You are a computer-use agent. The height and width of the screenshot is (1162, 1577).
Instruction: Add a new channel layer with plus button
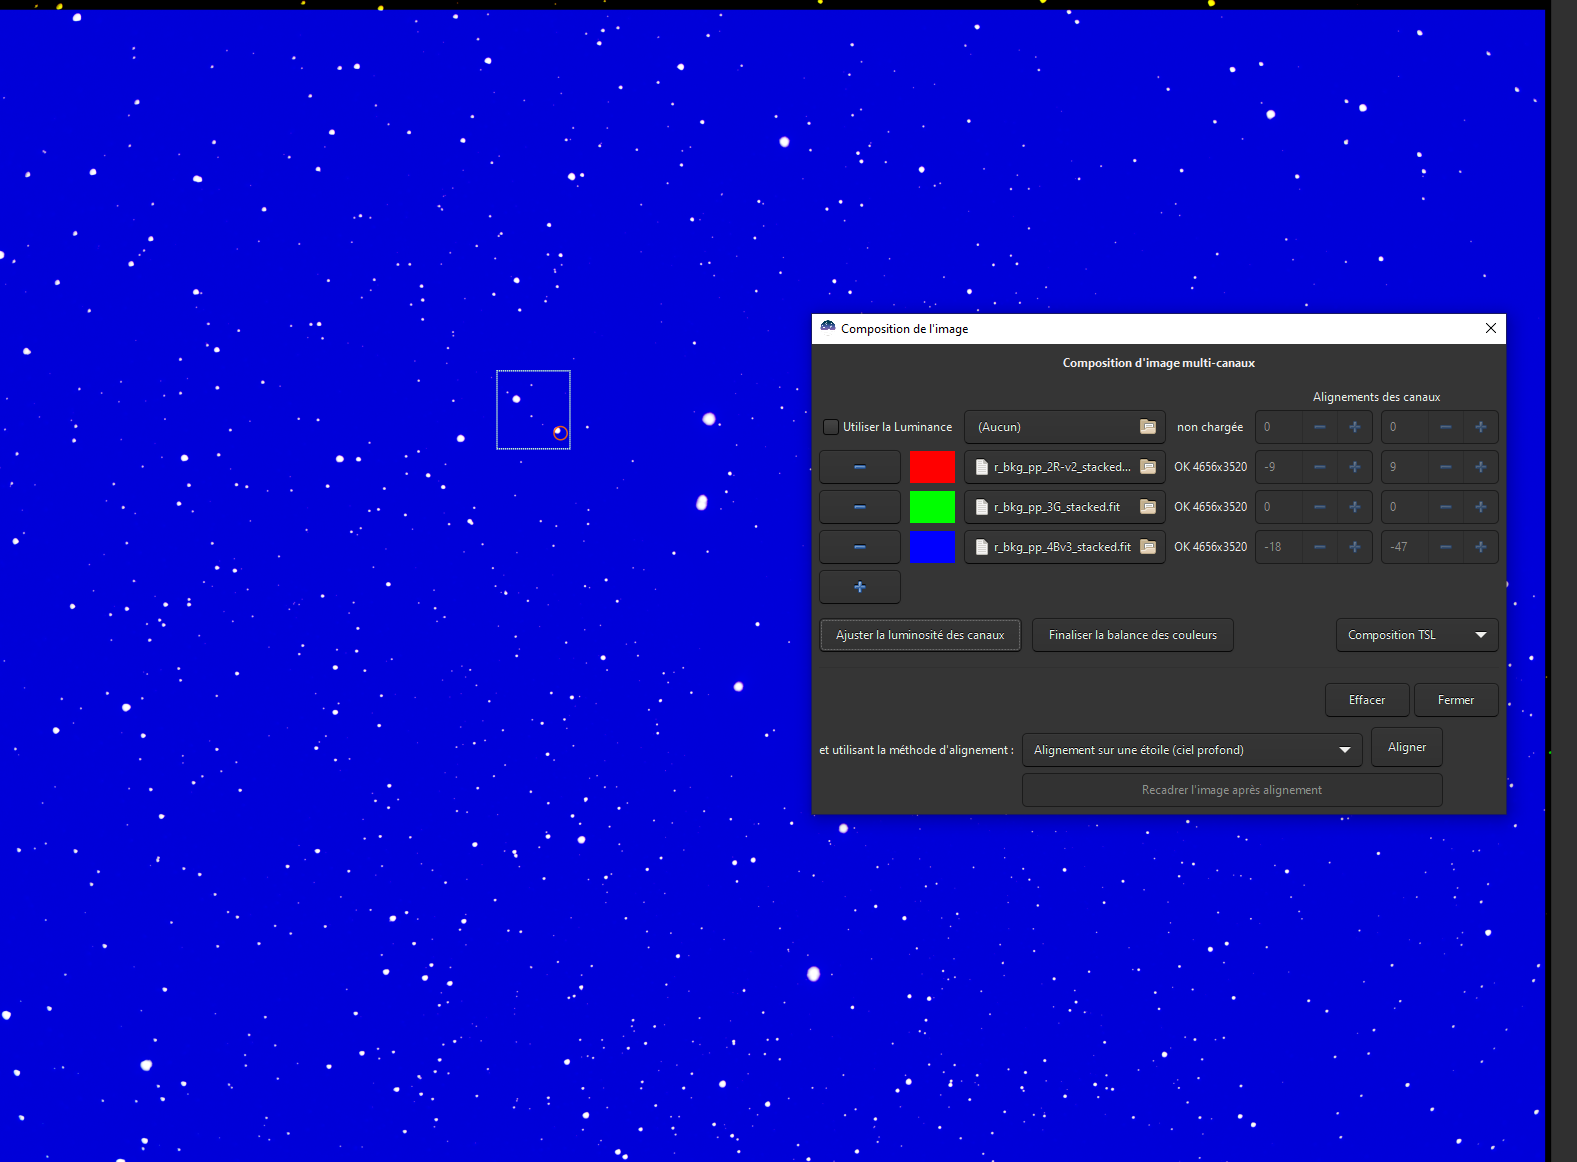tap(860, 587)
